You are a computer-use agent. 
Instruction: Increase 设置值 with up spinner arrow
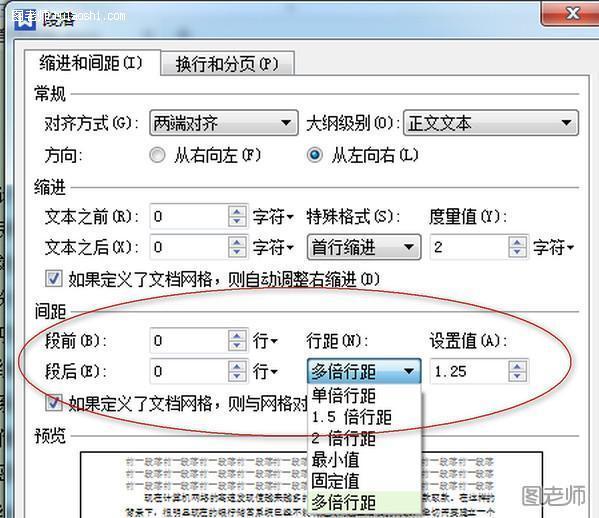point(517,366)
